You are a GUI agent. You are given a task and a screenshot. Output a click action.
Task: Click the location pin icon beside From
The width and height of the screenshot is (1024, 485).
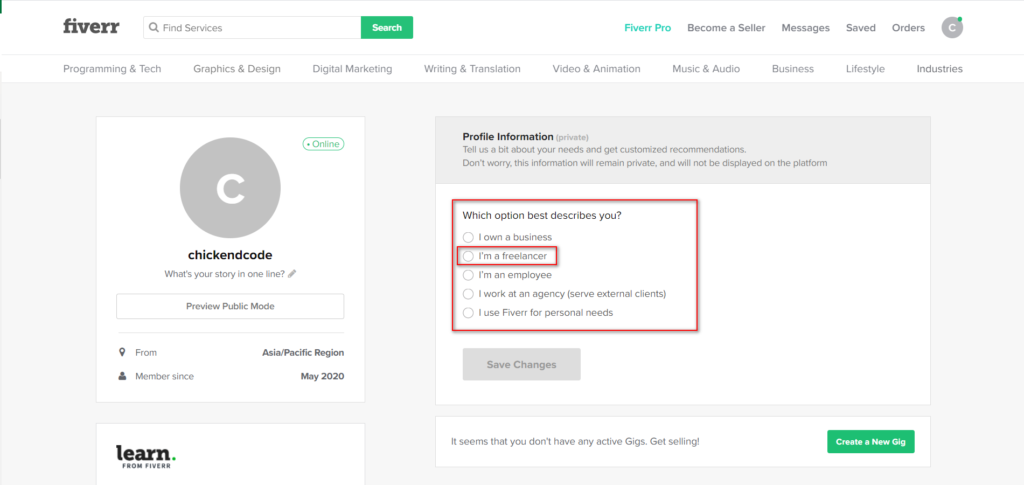pyautogui.click(x=121, y=352)
